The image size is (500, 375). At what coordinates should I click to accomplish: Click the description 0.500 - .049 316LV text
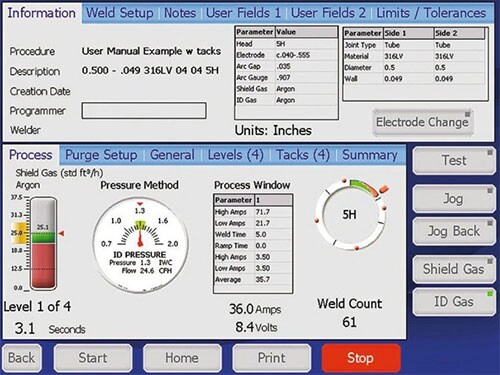click(x=150, y=71)
